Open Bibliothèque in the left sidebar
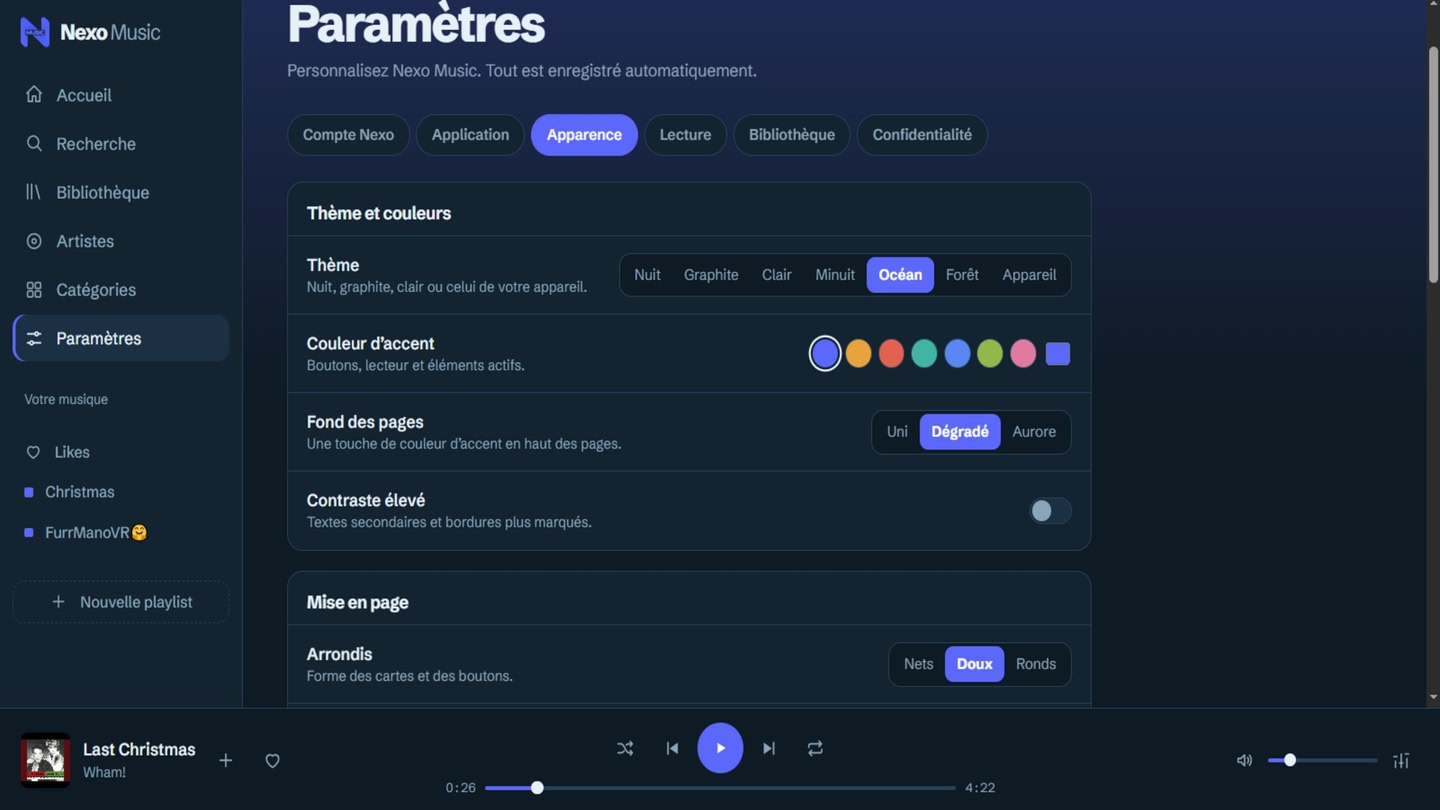Image resolution: width=1440 pixels, height=810 pixels. click(121, 192)
